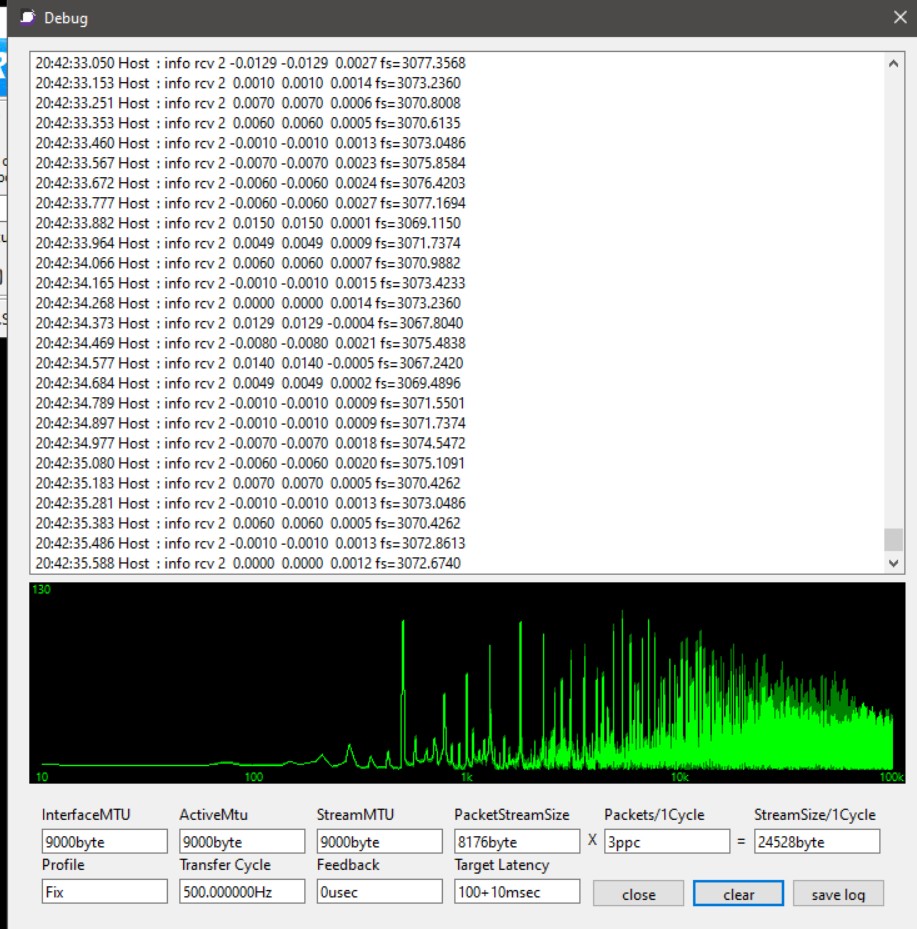The image size is (917, 929).
Task: Click the log scrollbar thumb
Action: pos(893,539)
